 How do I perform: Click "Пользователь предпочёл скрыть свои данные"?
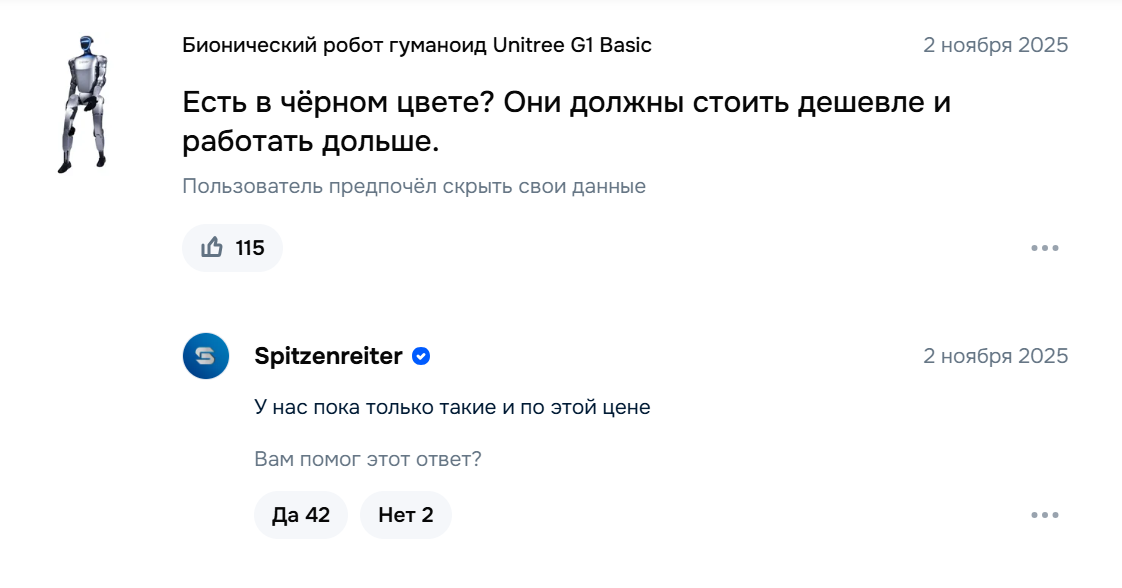point(414,186)
